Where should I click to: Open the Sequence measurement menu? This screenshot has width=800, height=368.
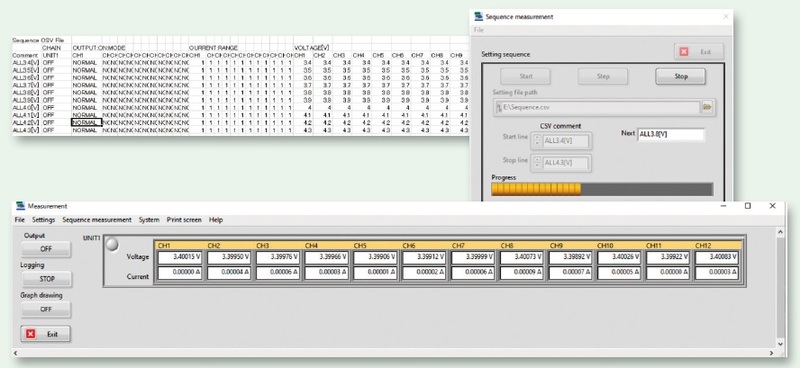(97, 220)
